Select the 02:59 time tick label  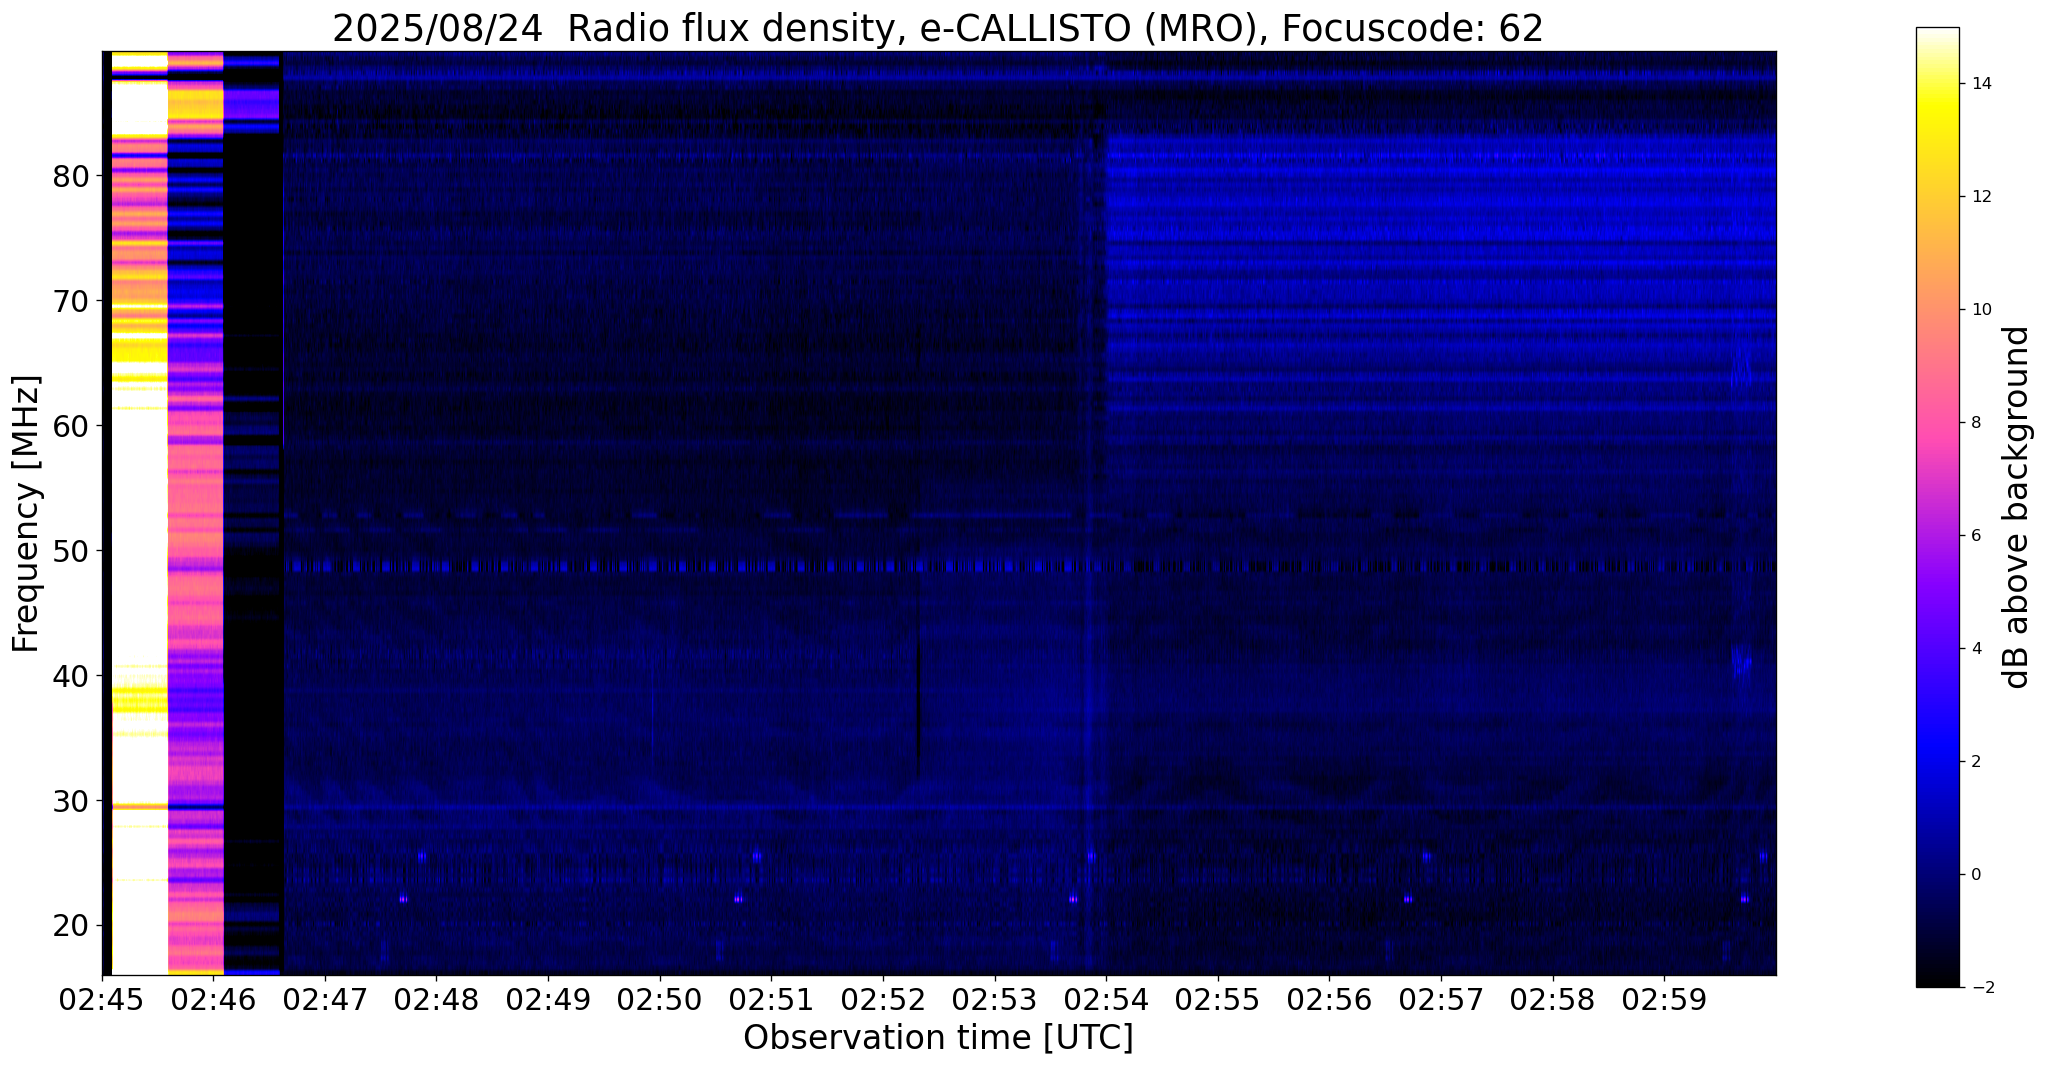pyautogui.click(x=1664, y=1000)
